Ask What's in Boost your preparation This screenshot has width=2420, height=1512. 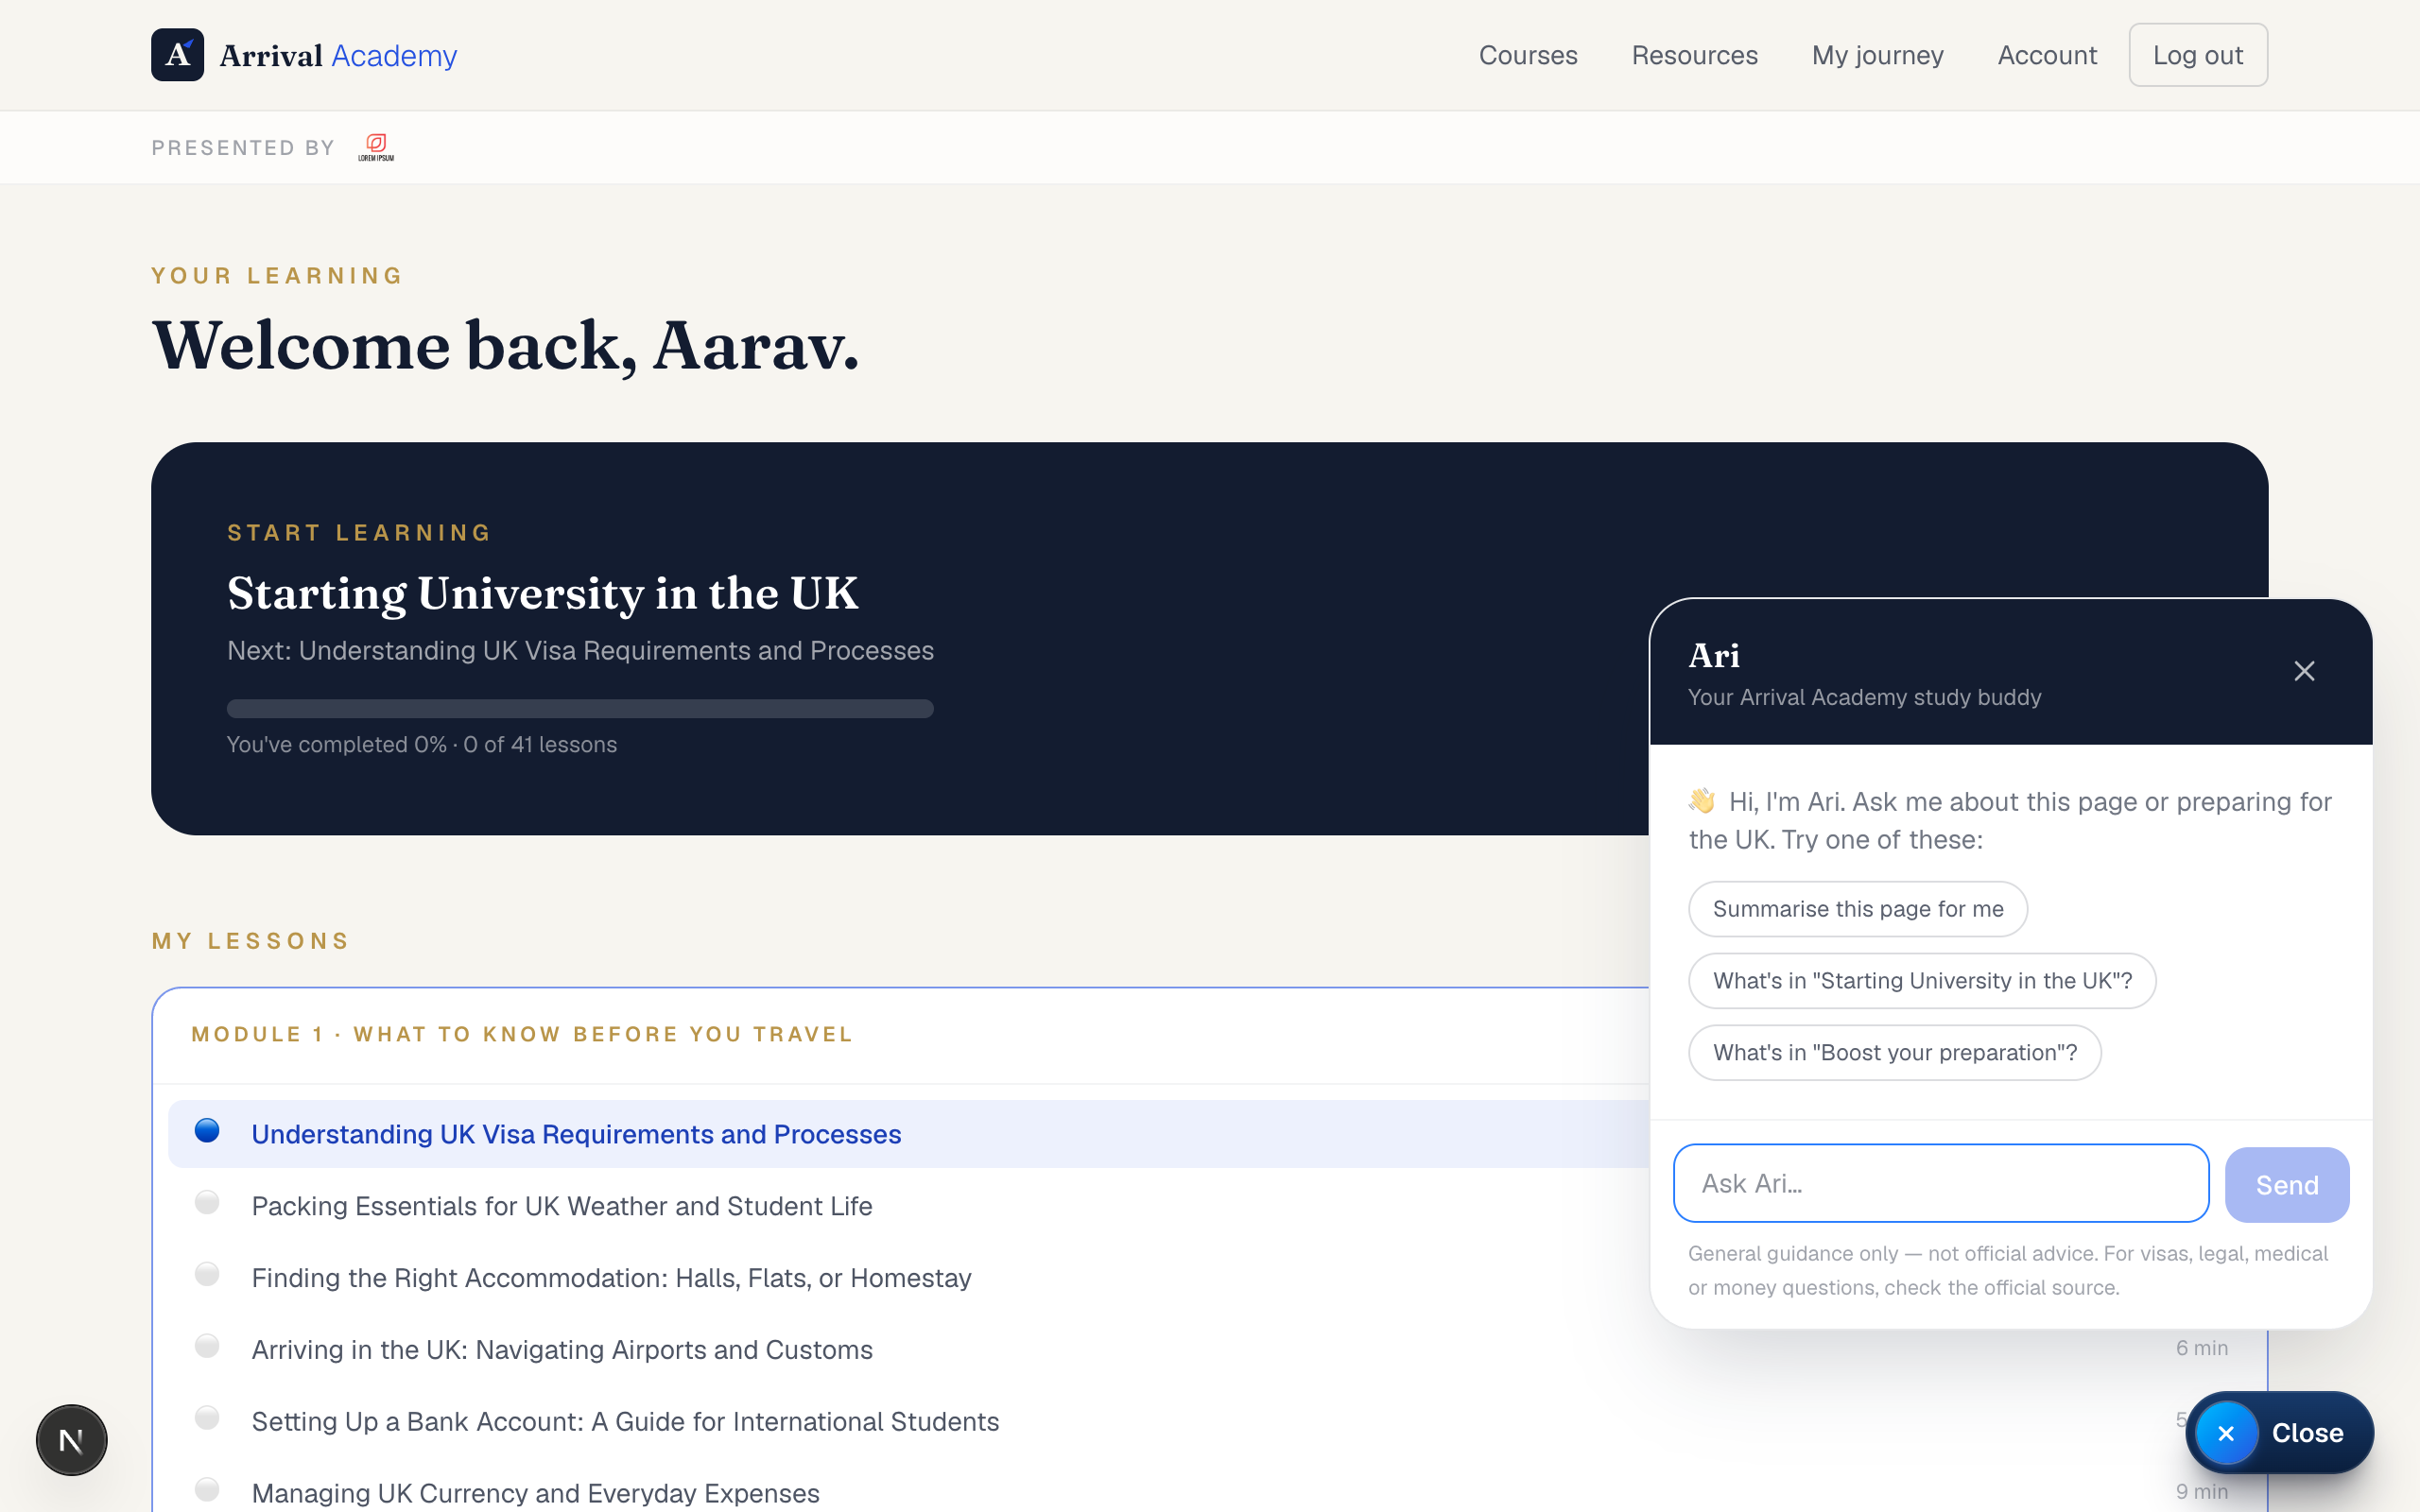tap(1894, 1053)
